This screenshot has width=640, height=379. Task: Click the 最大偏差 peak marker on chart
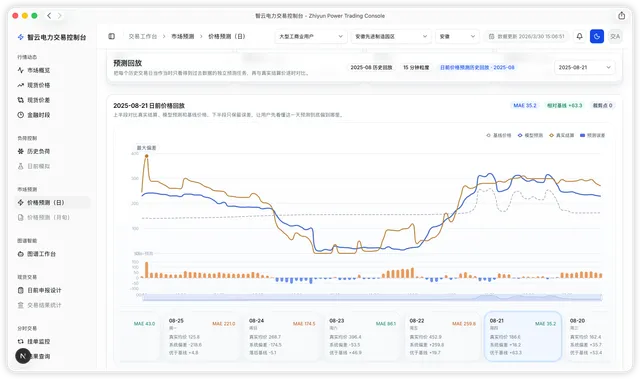147,156
